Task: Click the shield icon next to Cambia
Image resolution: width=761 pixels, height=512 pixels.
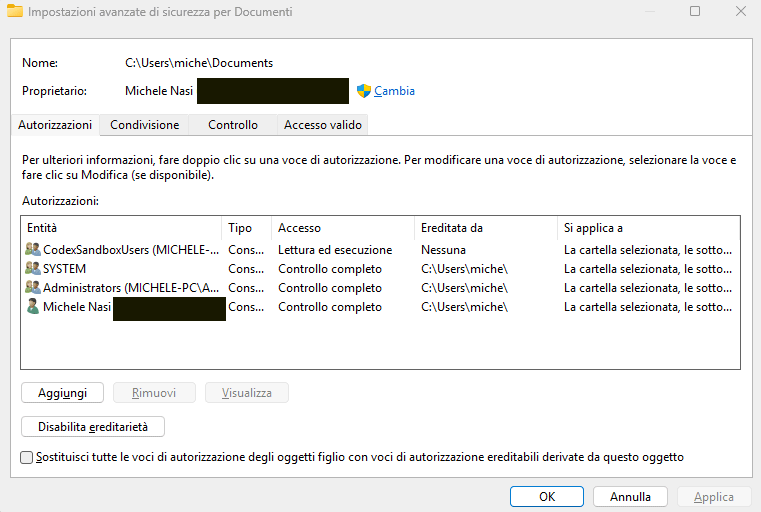Action: coord(364,91)
